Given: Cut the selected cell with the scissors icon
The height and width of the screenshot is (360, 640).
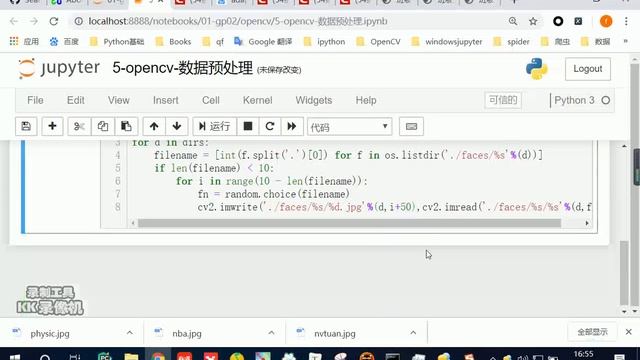Looking at the screenshot, I should coord(79,126).
